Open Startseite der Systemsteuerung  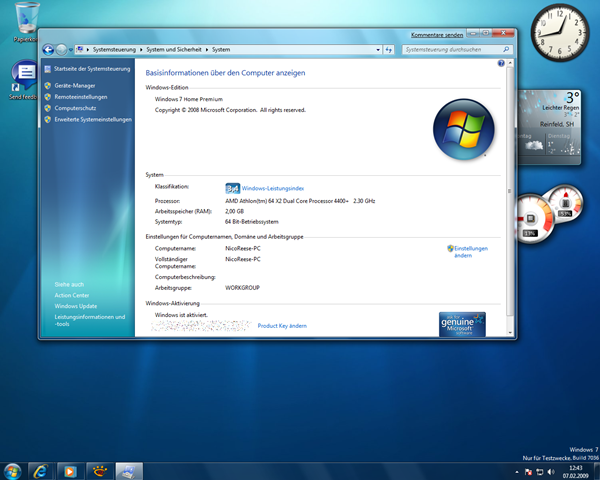click(x=92, y=69)
